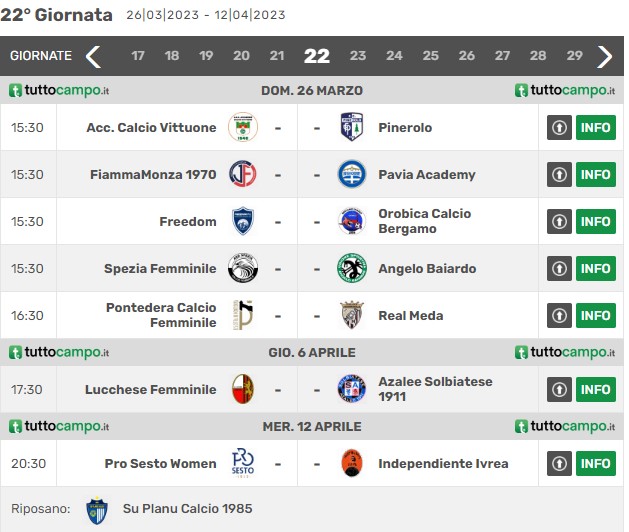Viewport: 629px width, 532px height.
Task: Click up-arrow icon for the Freedom match
Action: [559, 221]
